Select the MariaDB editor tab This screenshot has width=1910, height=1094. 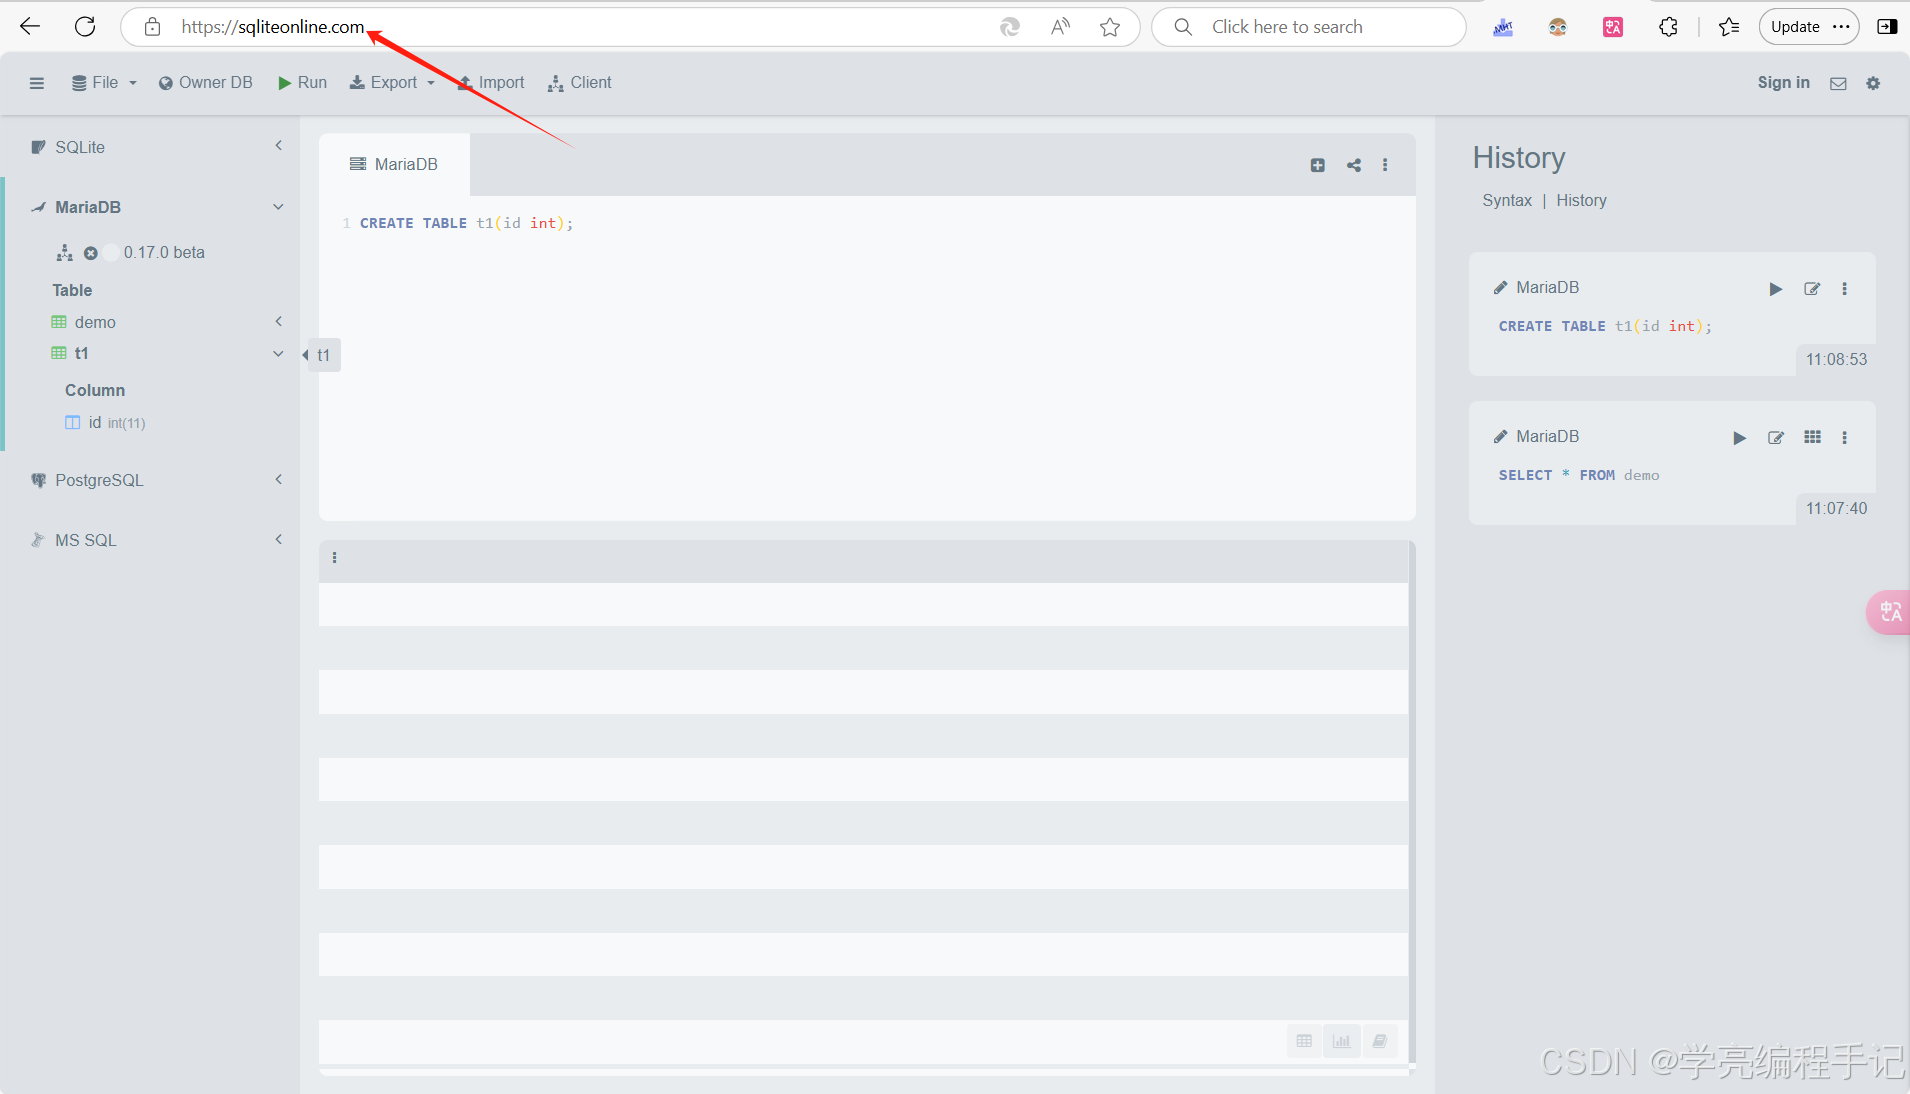click(394, 164)
